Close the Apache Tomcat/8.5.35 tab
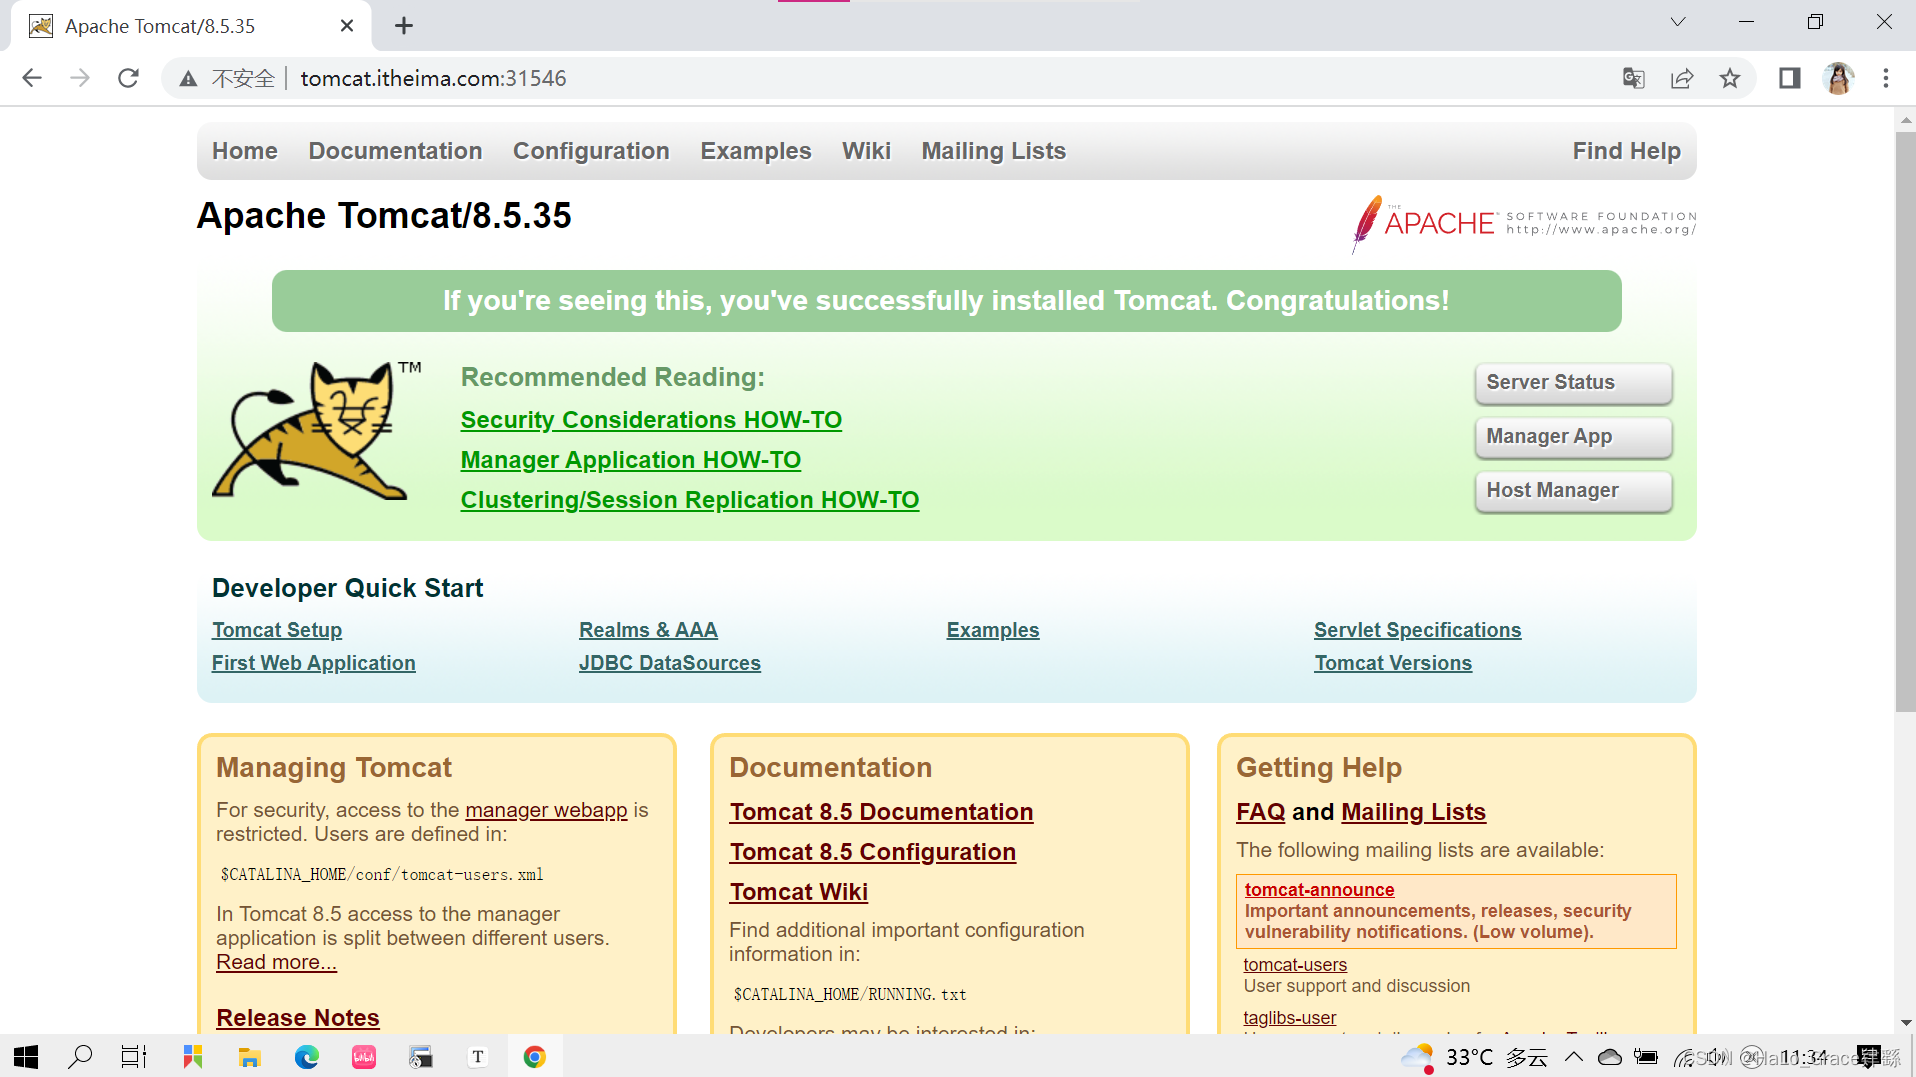 pyautogui.click(x=347, y=26)
